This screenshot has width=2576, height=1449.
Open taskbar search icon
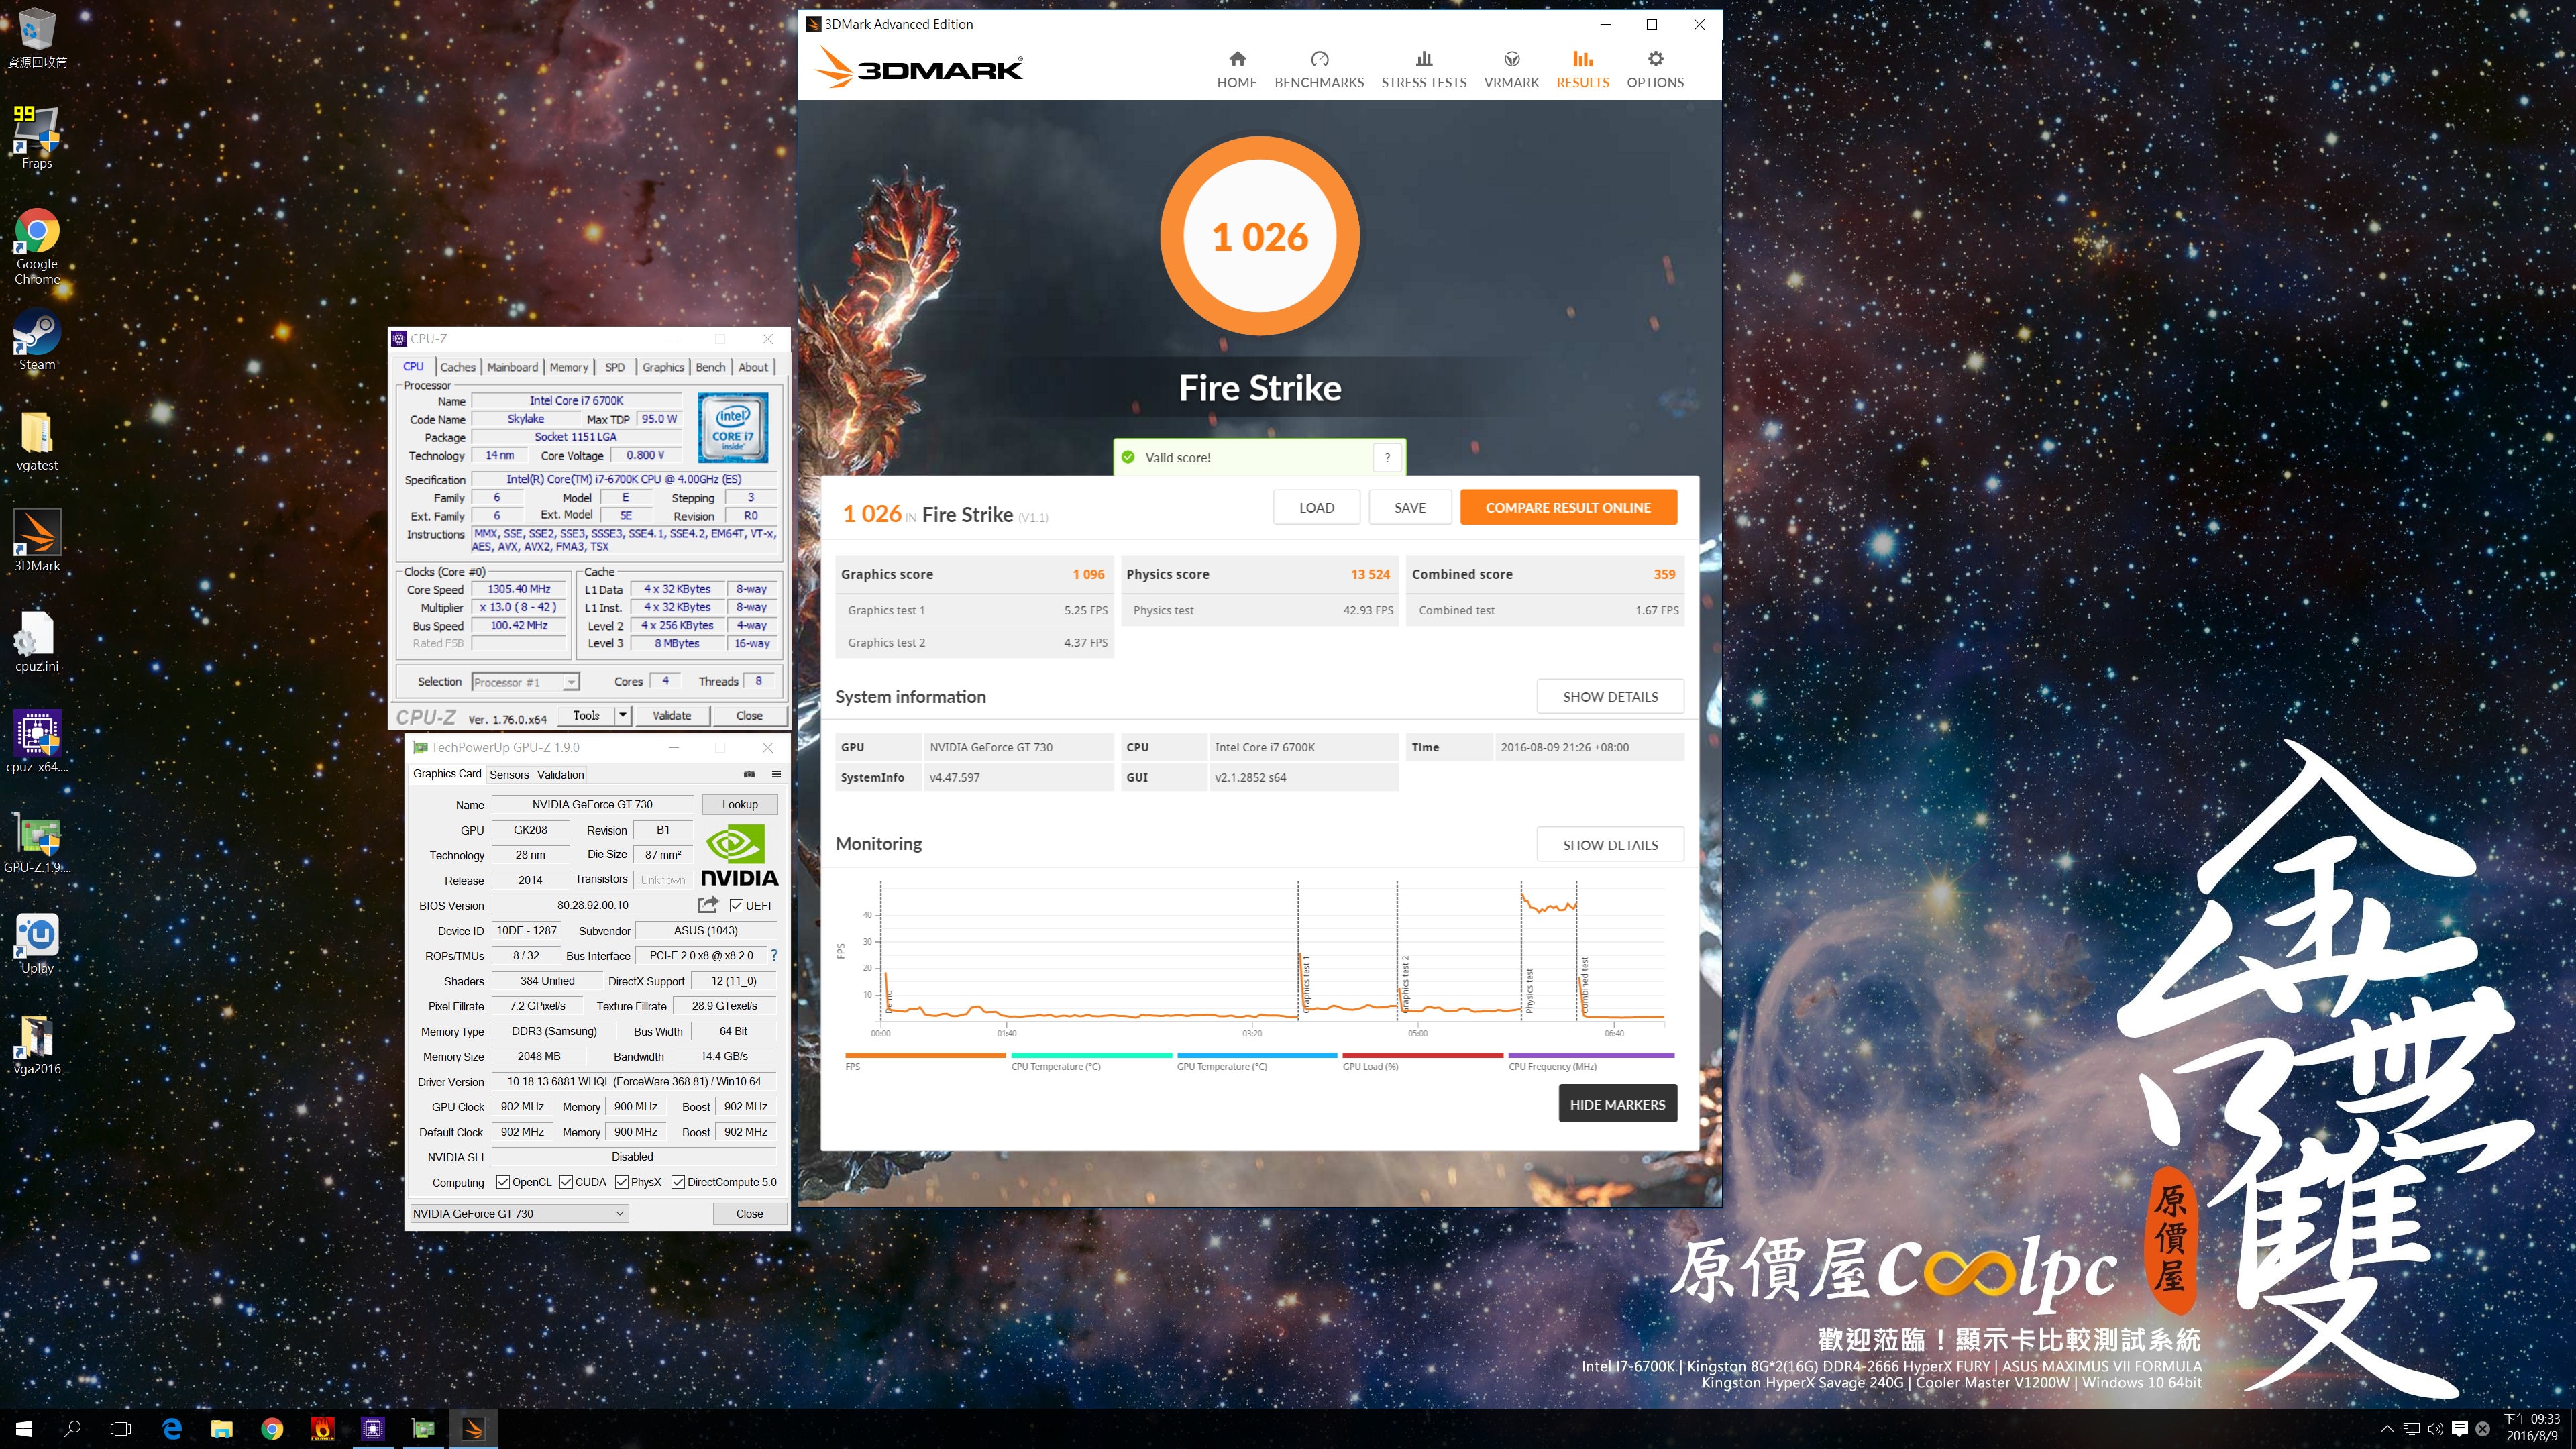tap(72, 1429)
